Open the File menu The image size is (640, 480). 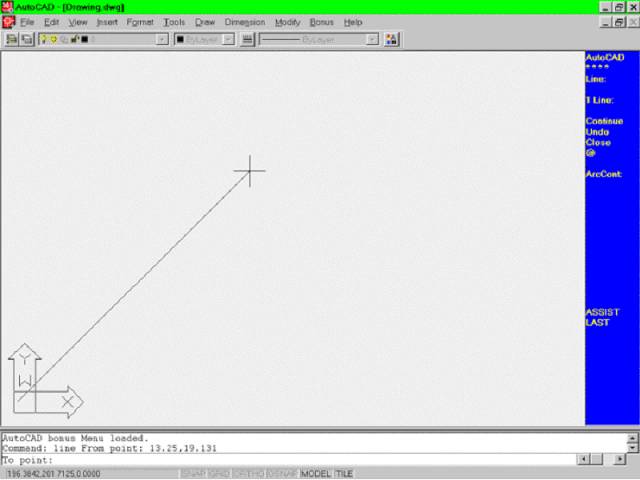coord(27,22)
